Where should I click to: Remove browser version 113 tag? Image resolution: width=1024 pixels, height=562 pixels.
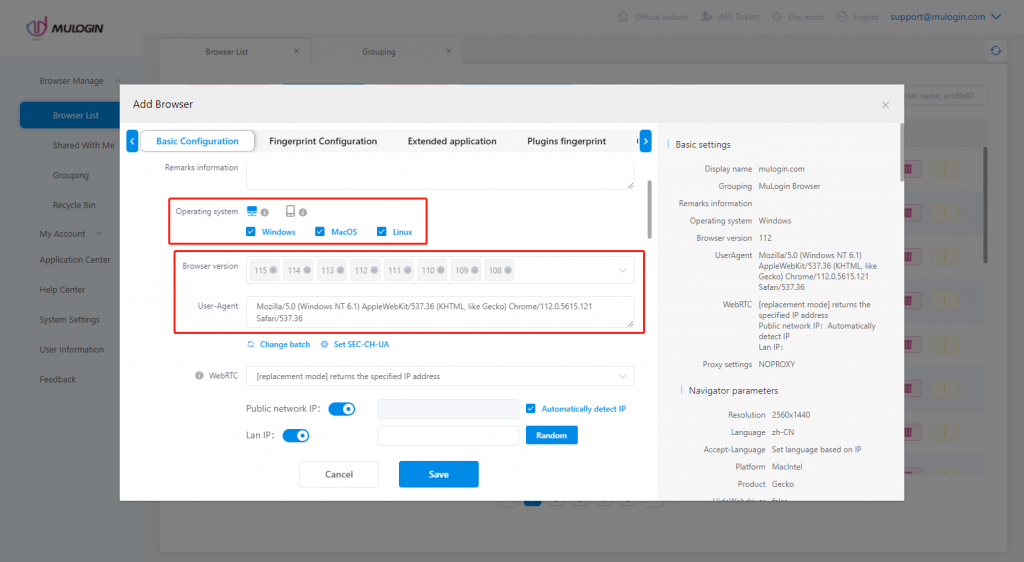(340, 270)
